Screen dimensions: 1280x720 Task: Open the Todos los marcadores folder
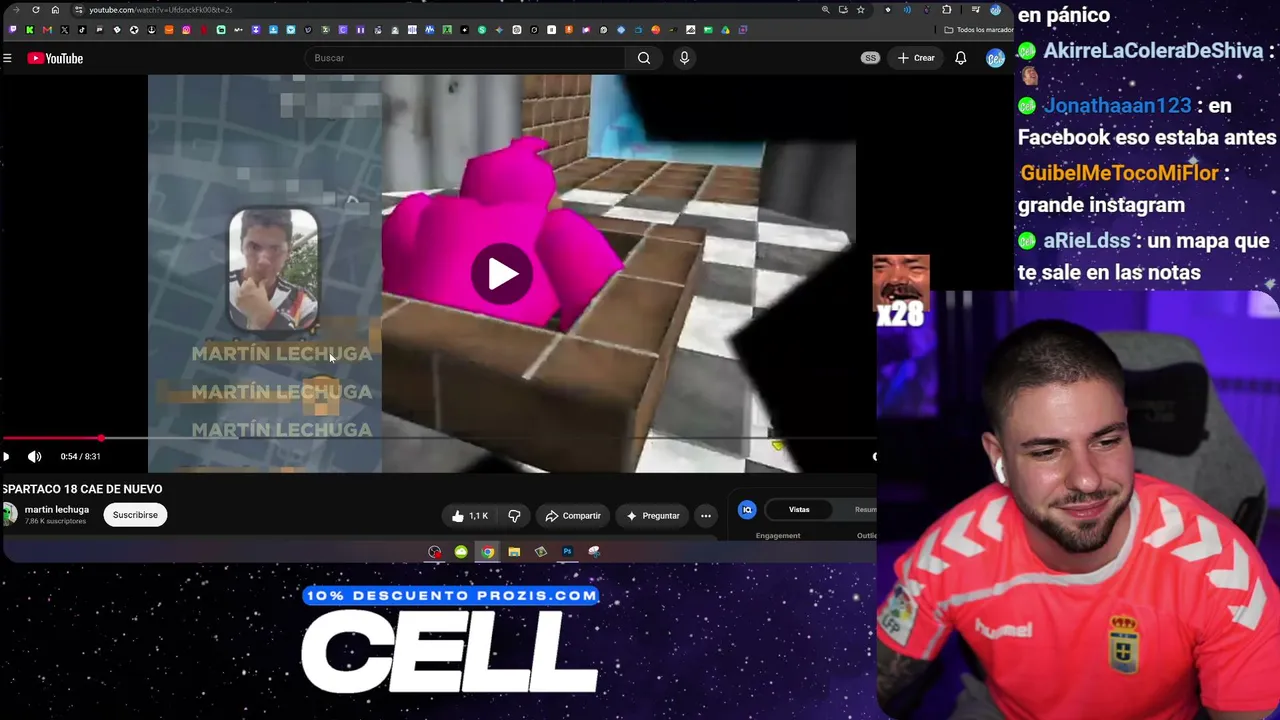(977, 30)
